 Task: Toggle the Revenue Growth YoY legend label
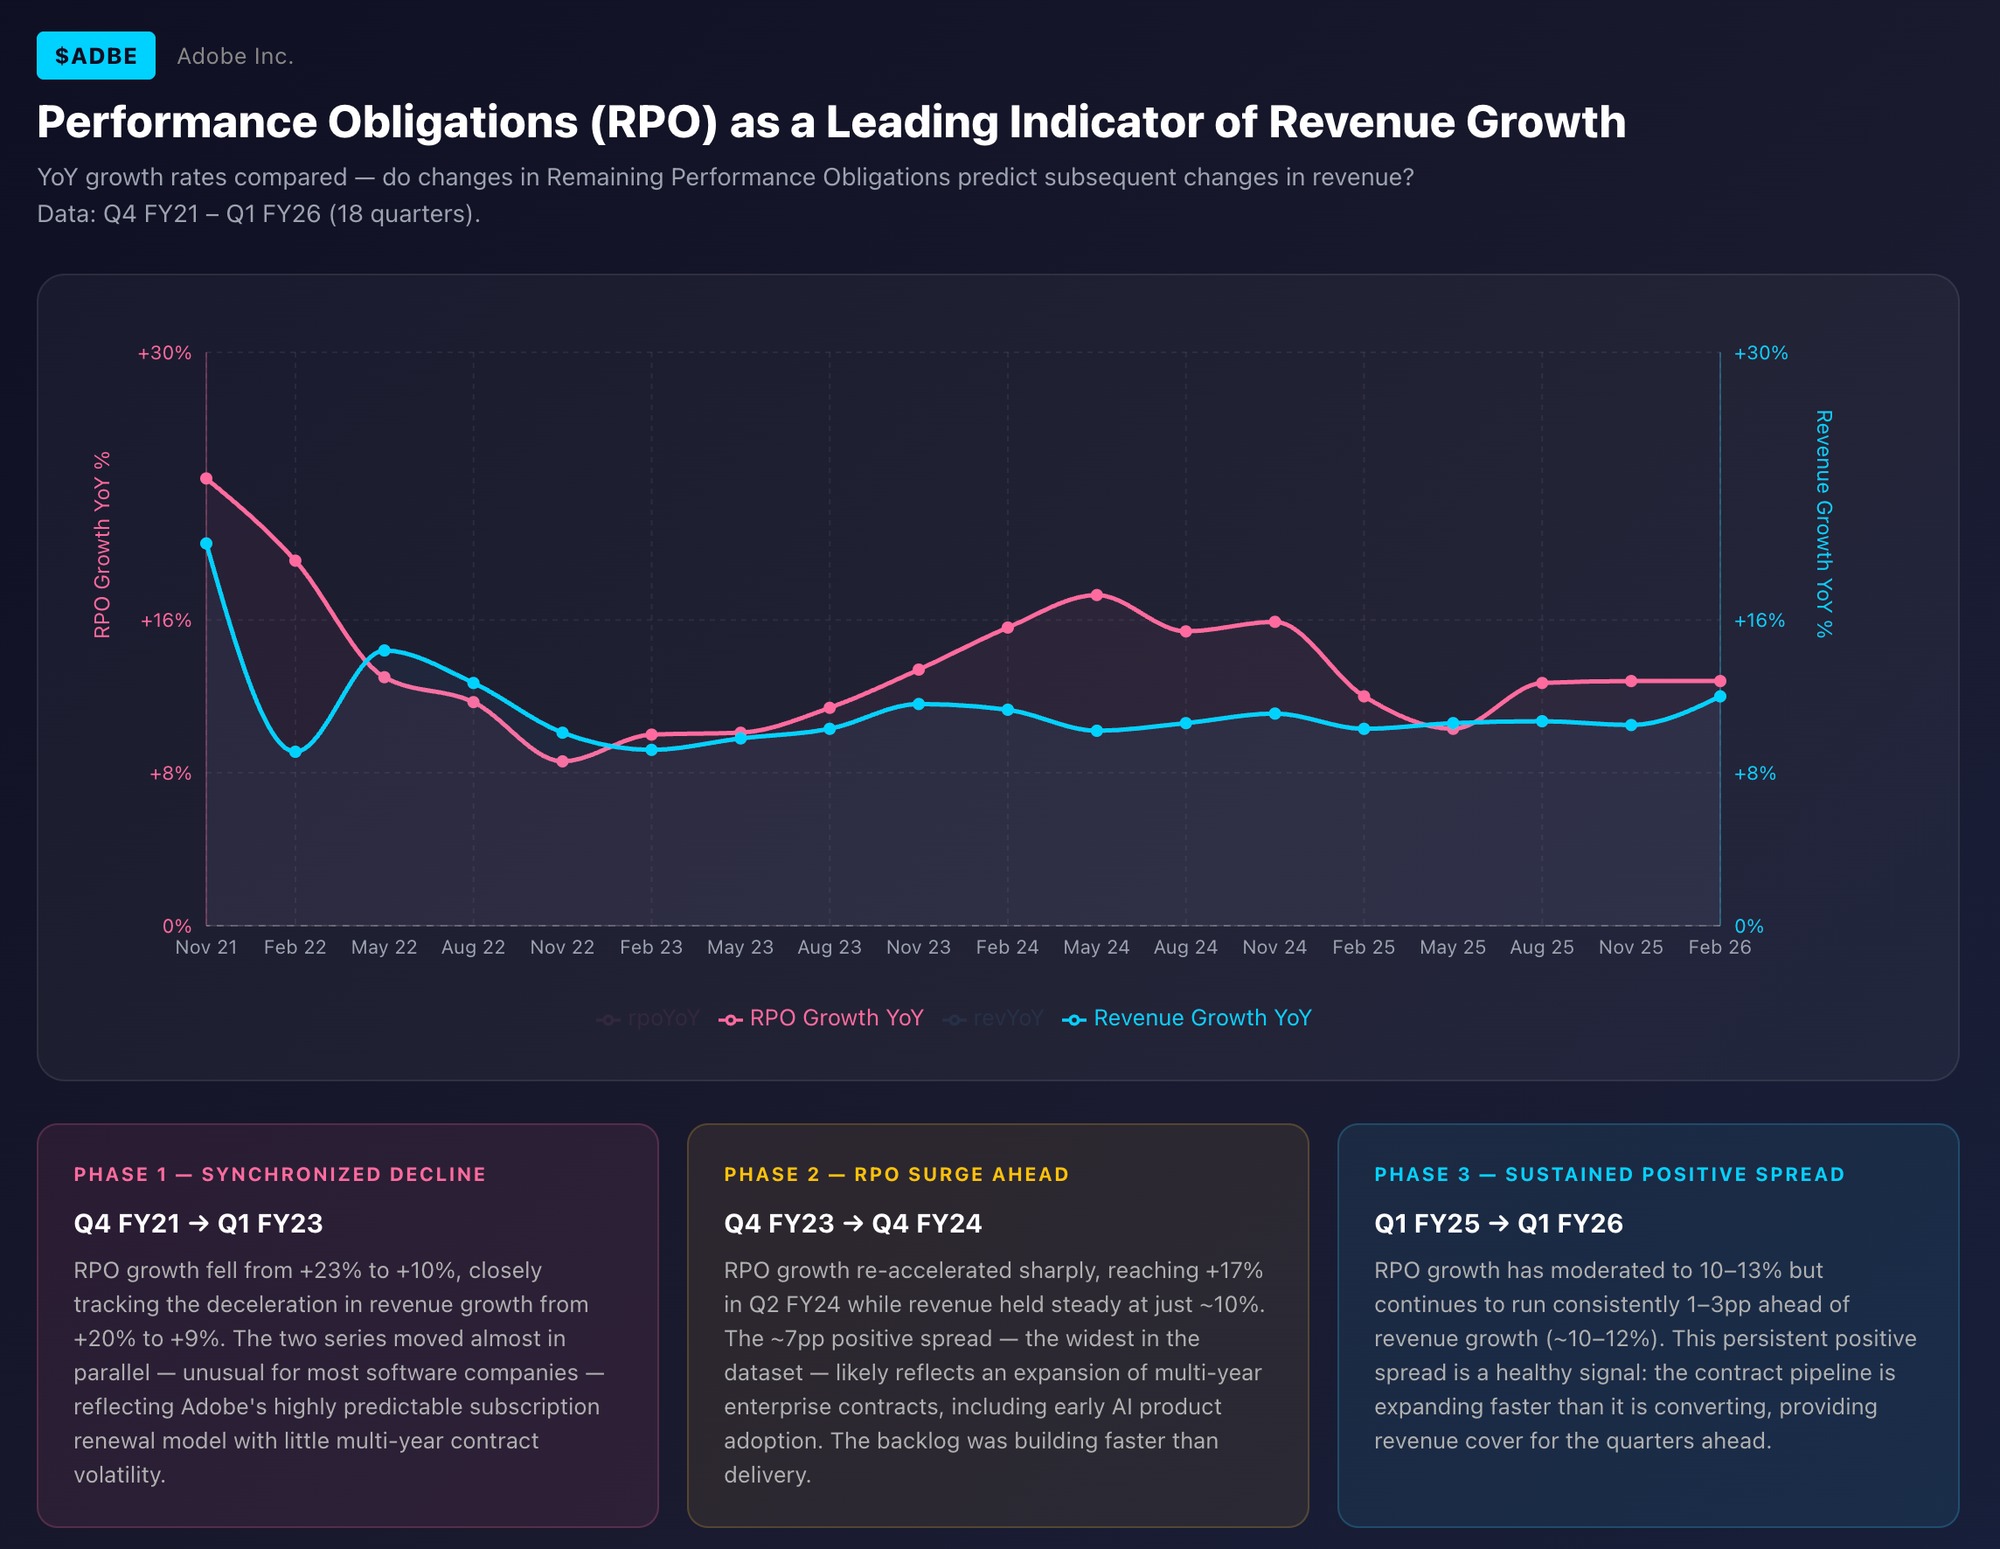pos(1202,1018)
